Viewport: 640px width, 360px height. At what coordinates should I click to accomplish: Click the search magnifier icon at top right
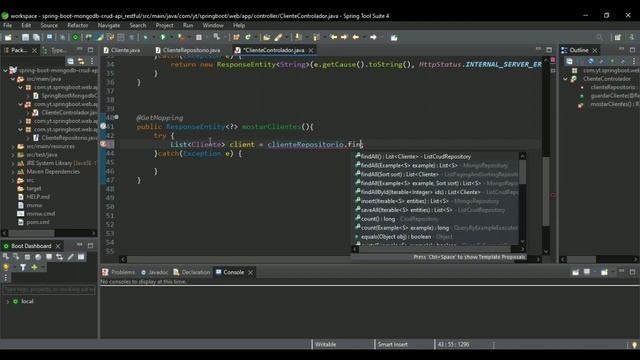pyautogui.click(x=599, y=37)
